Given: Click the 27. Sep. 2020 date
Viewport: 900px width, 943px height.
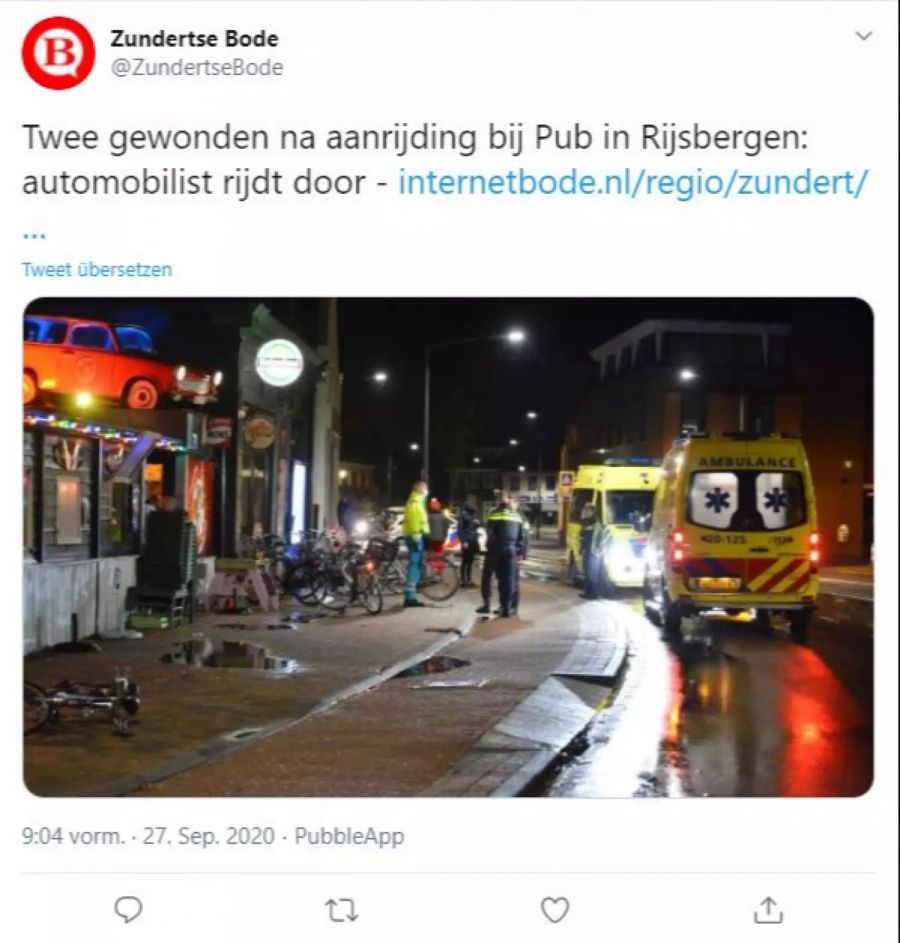Looking at the screenshot, I should (209, 836).
